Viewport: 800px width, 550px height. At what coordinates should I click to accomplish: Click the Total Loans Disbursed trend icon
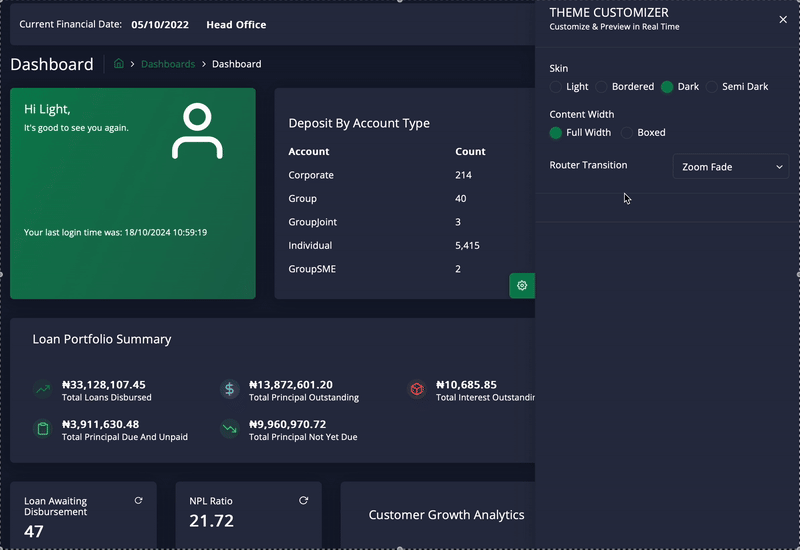pos(42,390)
